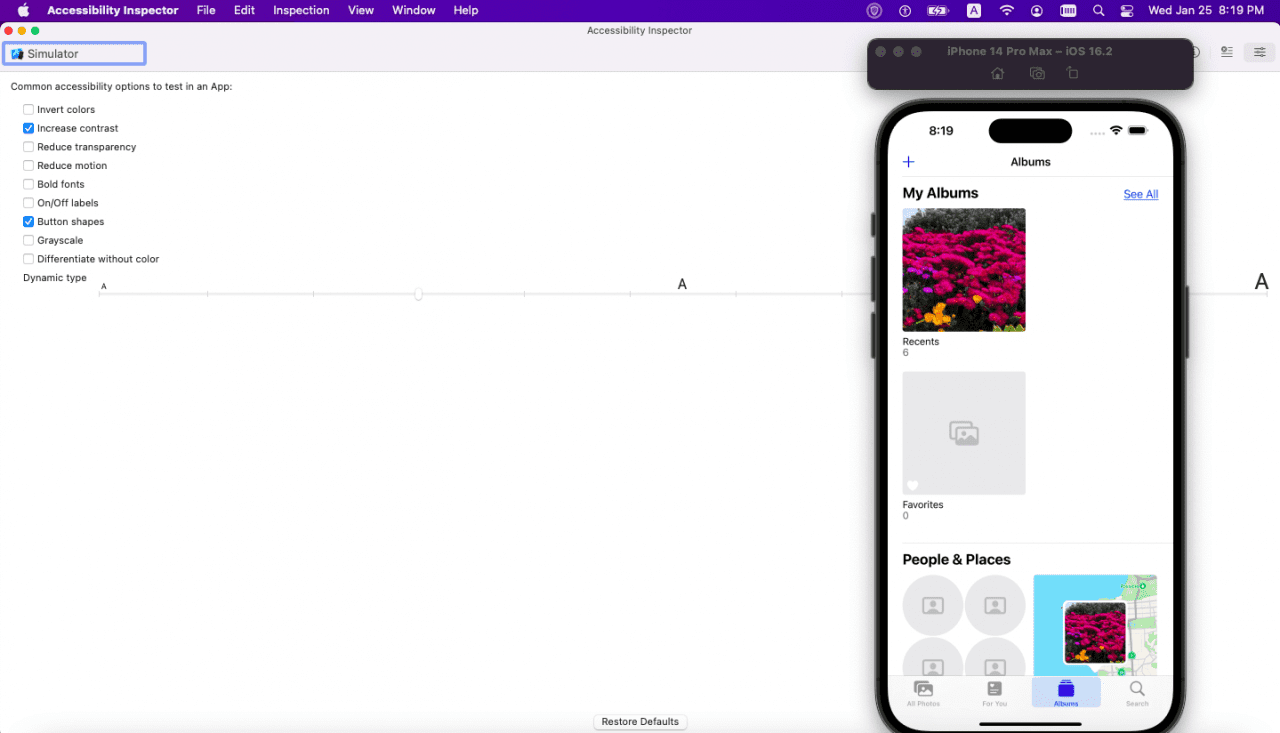
Task: Enable the Invert colors checkbox
Action: click(29, 110)
